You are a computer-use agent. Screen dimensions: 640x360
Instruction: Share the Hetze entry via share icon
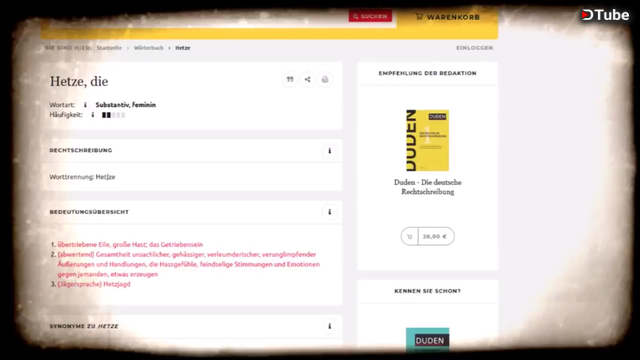(x=307, y=79)
